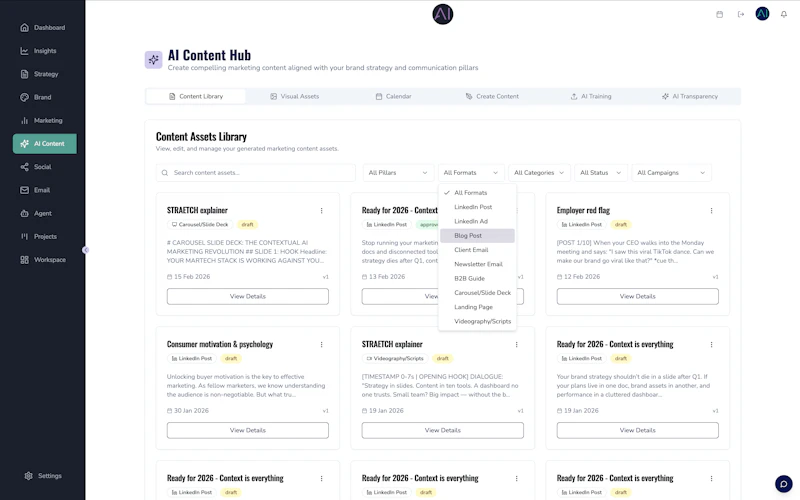Switch to the Visual Assets tab
Screen dimensions: 800x500
(x=294, y=96)
